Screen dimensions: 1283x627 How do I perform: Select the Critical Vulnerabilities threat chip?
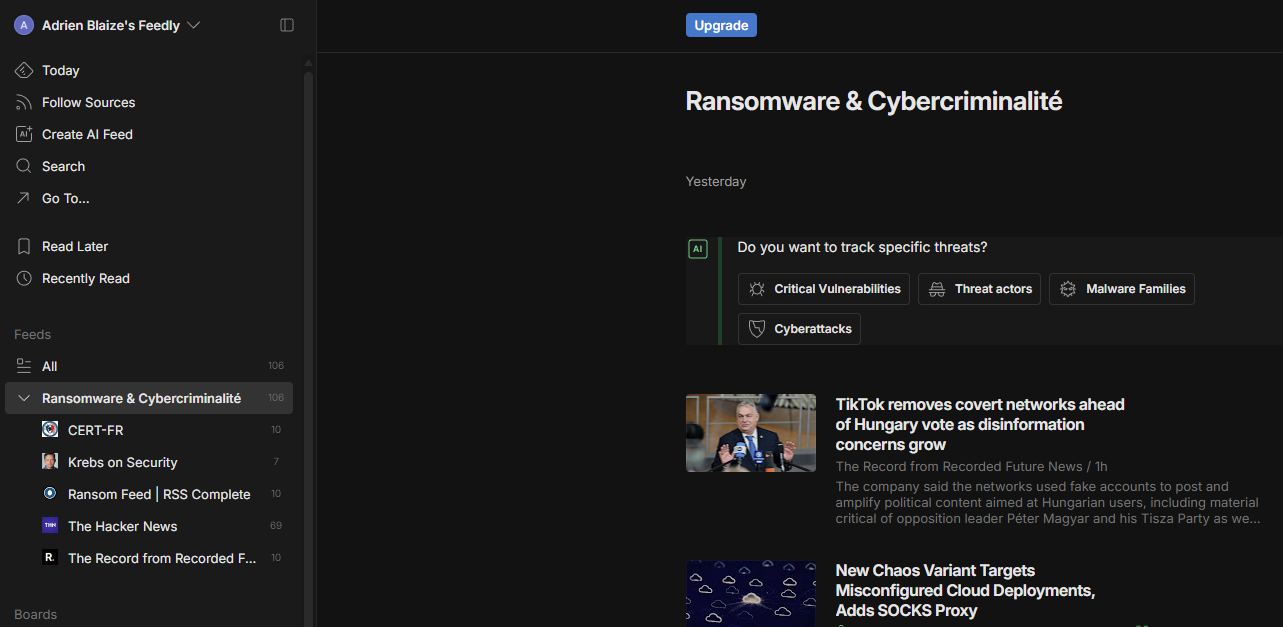click(x=824, y=289)
